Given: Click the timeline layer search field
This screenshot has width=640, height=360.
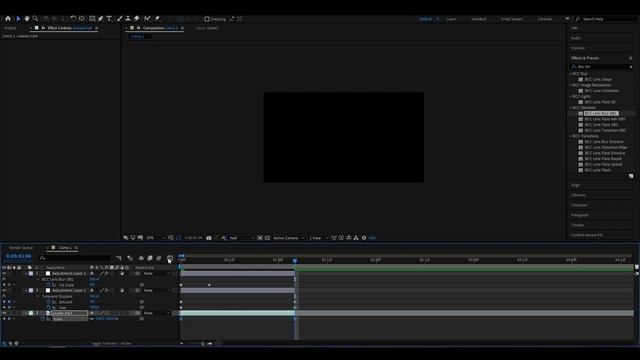Looking at the screenshot, I should tap(75, 258).
